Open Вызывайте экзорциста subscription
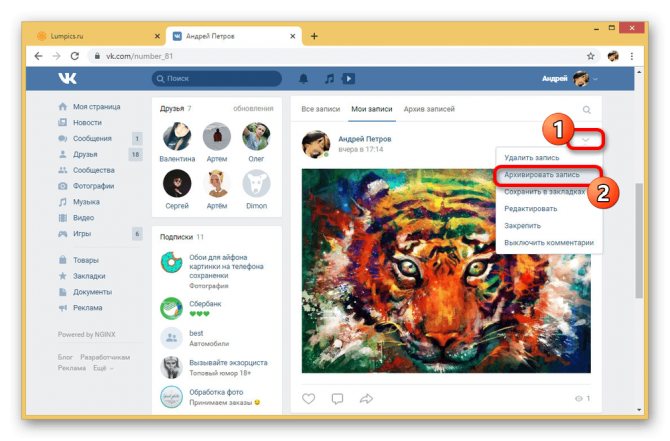The height and width of the screenshot is (441, 670). (228, 362)
